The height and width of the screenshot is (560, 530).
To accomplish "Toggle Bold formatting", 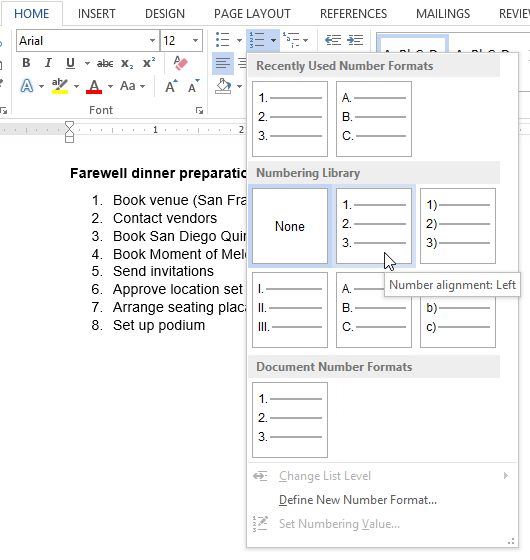I will click(x=26, y=63).
